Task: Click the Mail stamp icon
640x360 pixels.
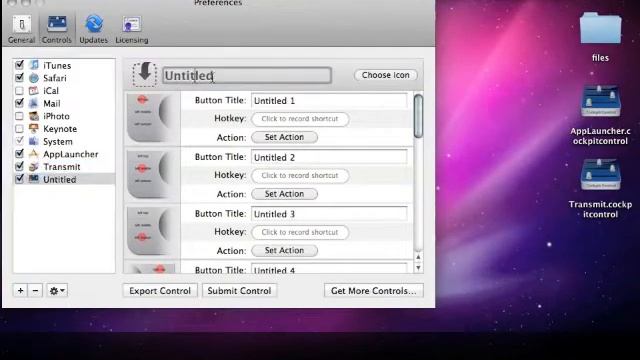Action: click(34, 103)
